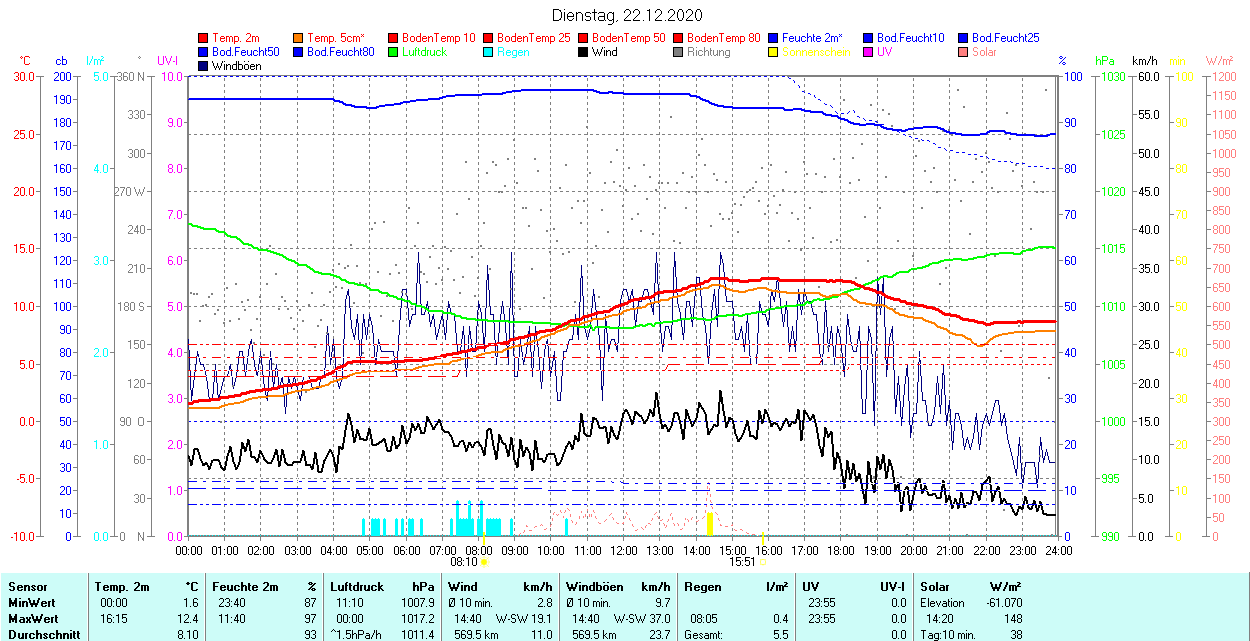Click the 12:00 label on time axis
Screen dimensions: 1250x641
[624, 550]
